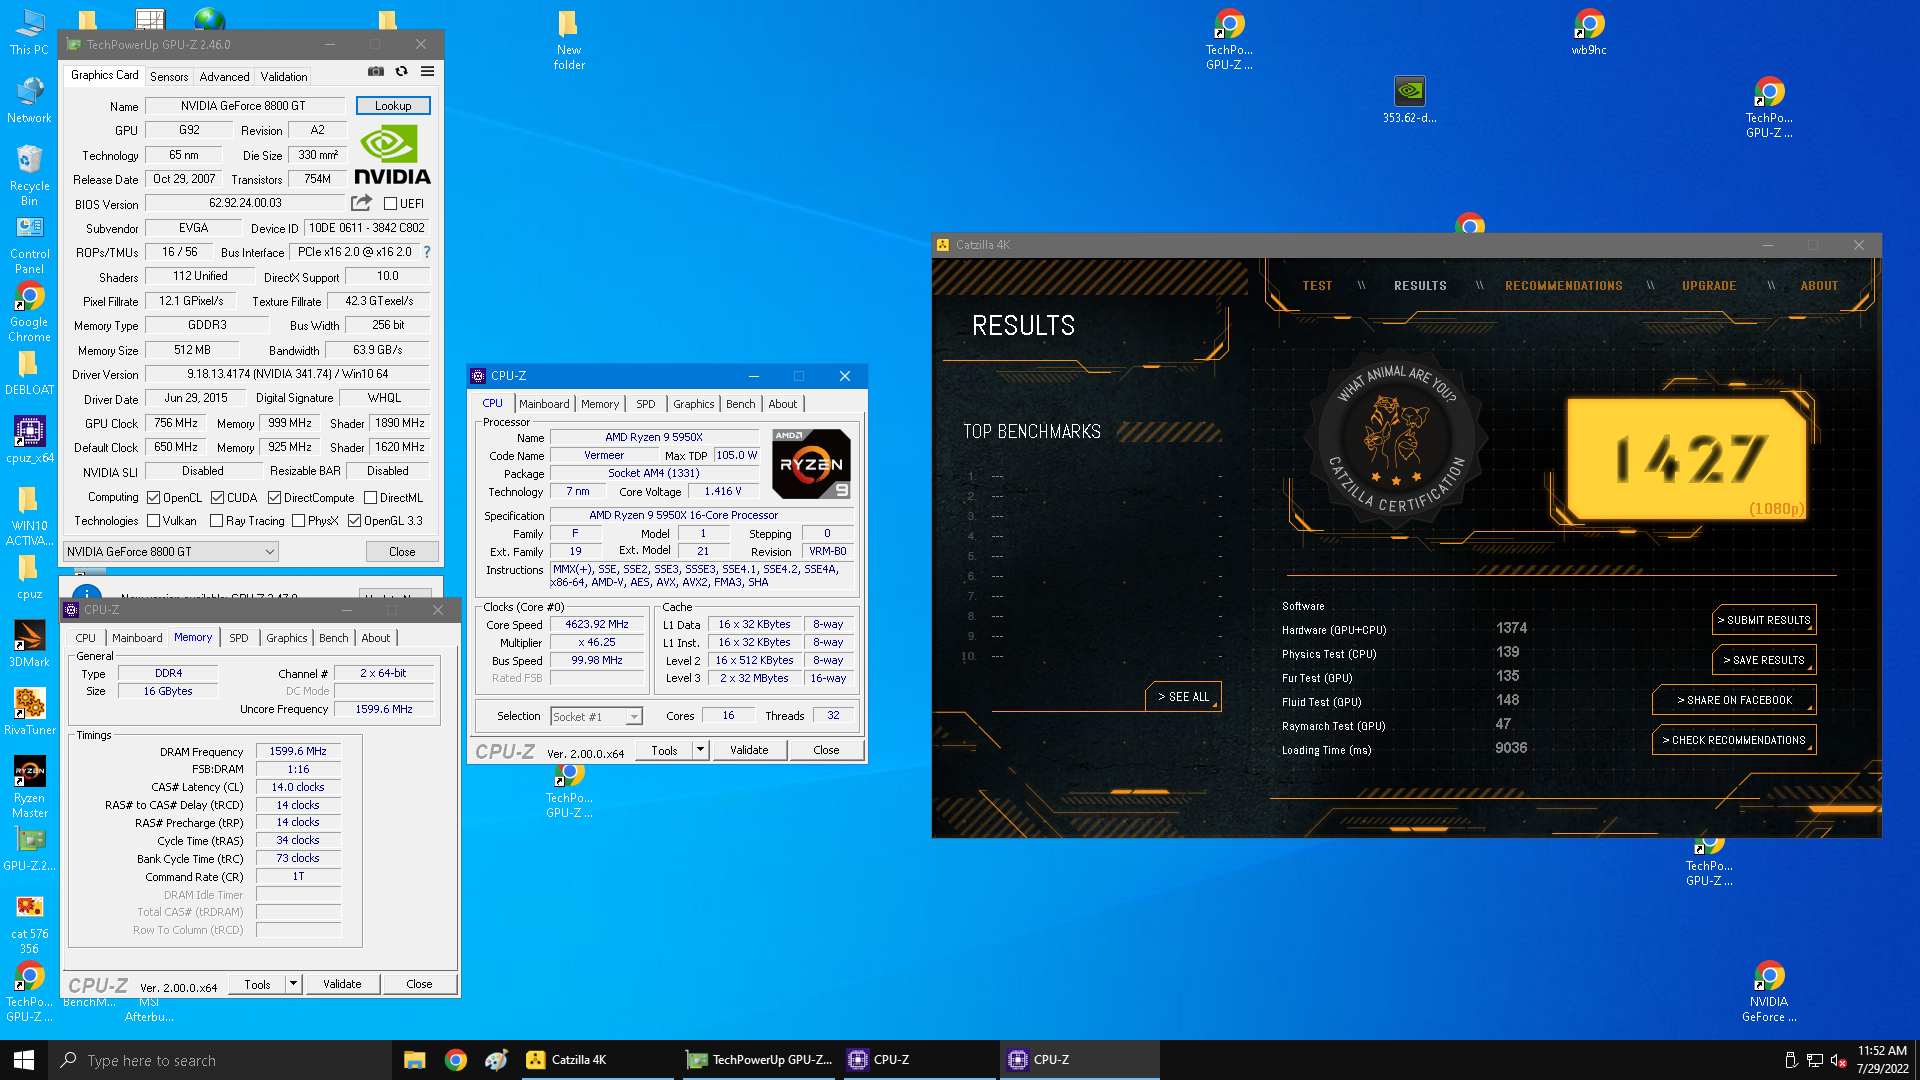
Task: Switch to the Sensors tab in GPU-Z
Action: 169,76
